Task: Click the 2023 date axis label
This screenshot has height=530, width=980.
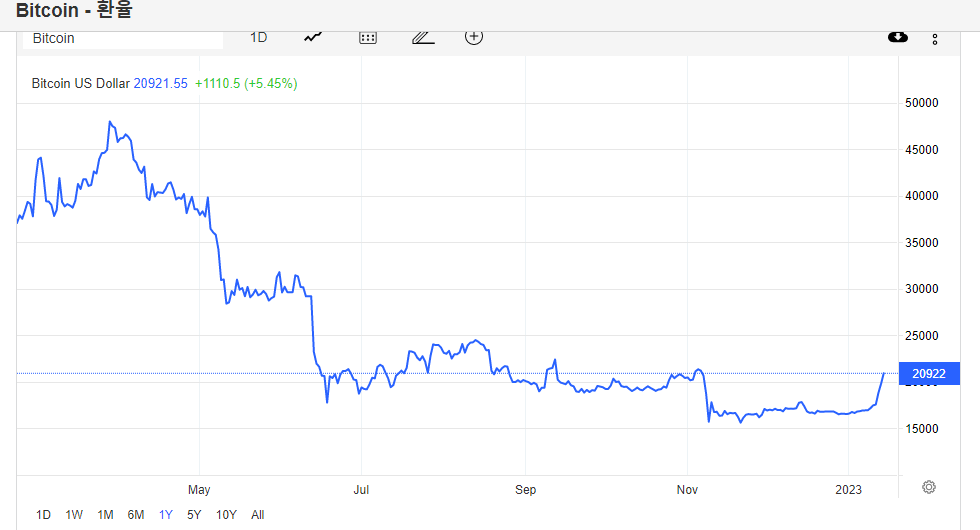Action: pyautogui.click(x=848, y=489)
